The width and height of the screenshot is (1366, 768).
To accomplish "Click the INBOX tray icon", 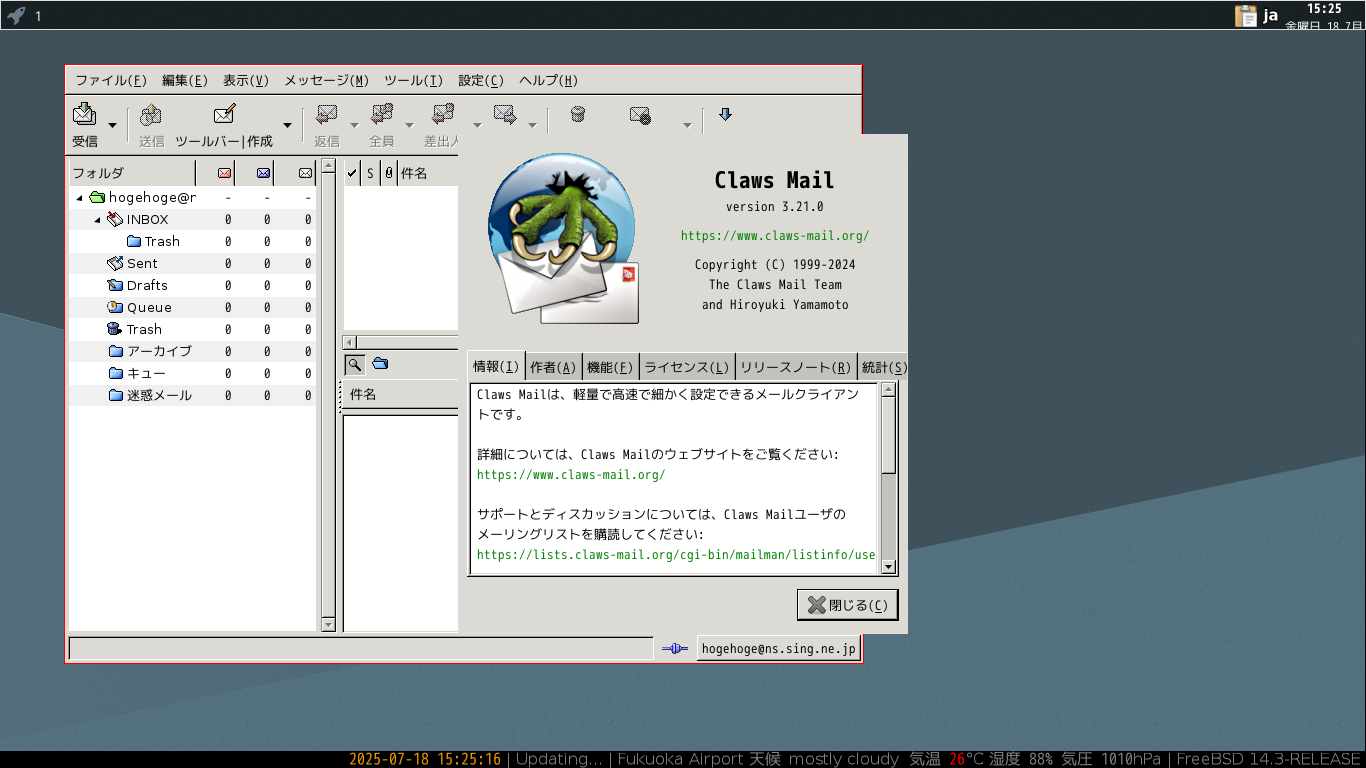I will [x=115, y=219].
